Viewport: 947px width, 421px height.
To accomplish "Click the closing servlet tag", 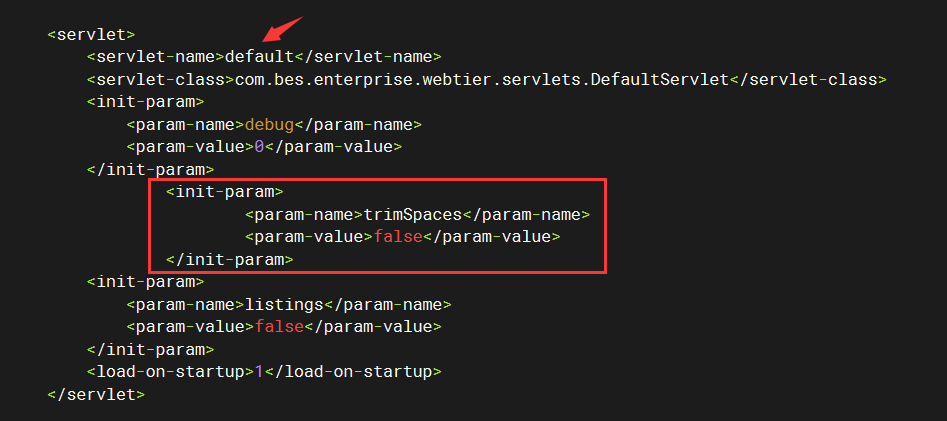I will (x=96, y=394).
